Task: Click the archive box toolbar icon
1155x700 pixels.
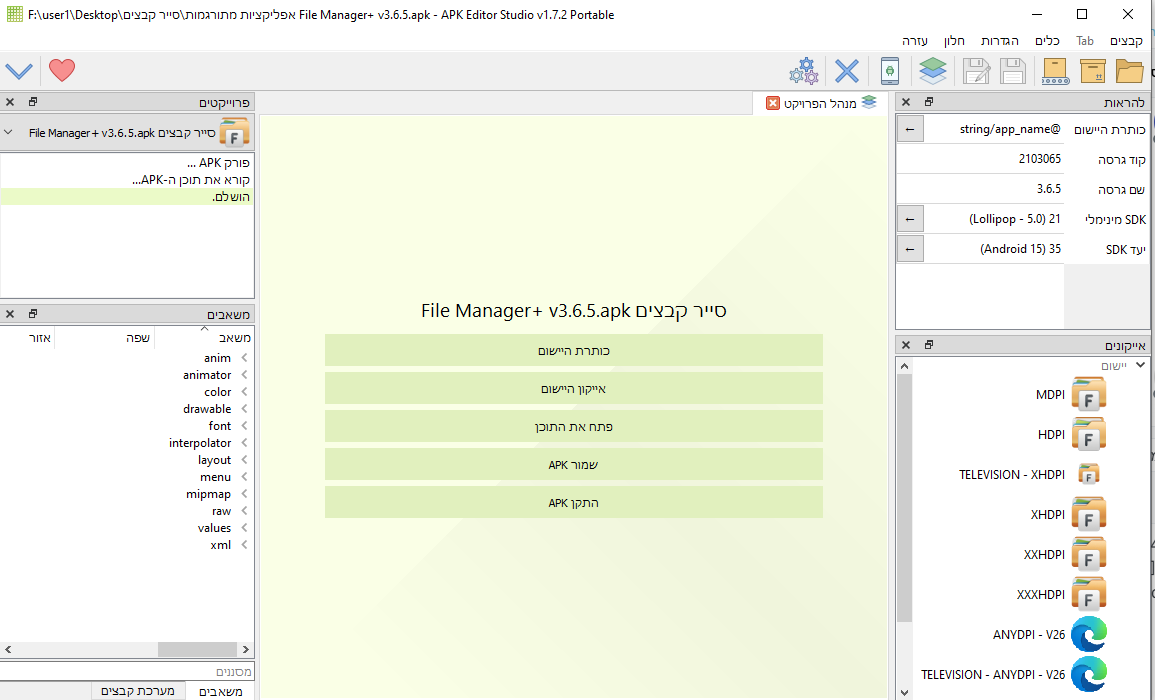Action: click(1093, 71)
